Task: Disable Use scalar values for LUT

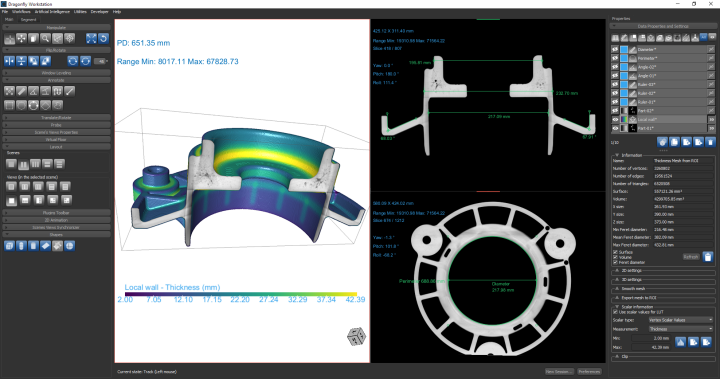Action: click(615, 312)
